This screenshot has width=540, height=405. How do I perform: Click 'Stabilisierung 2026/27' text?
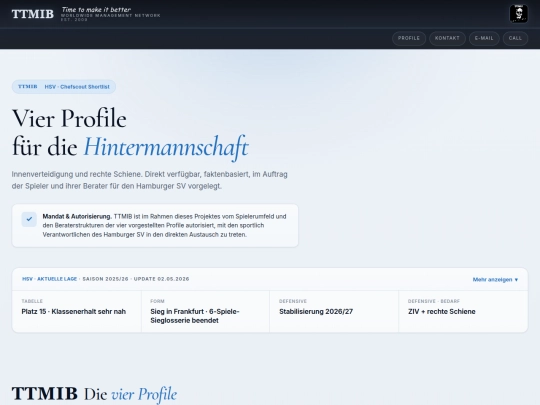coord(316,312)
